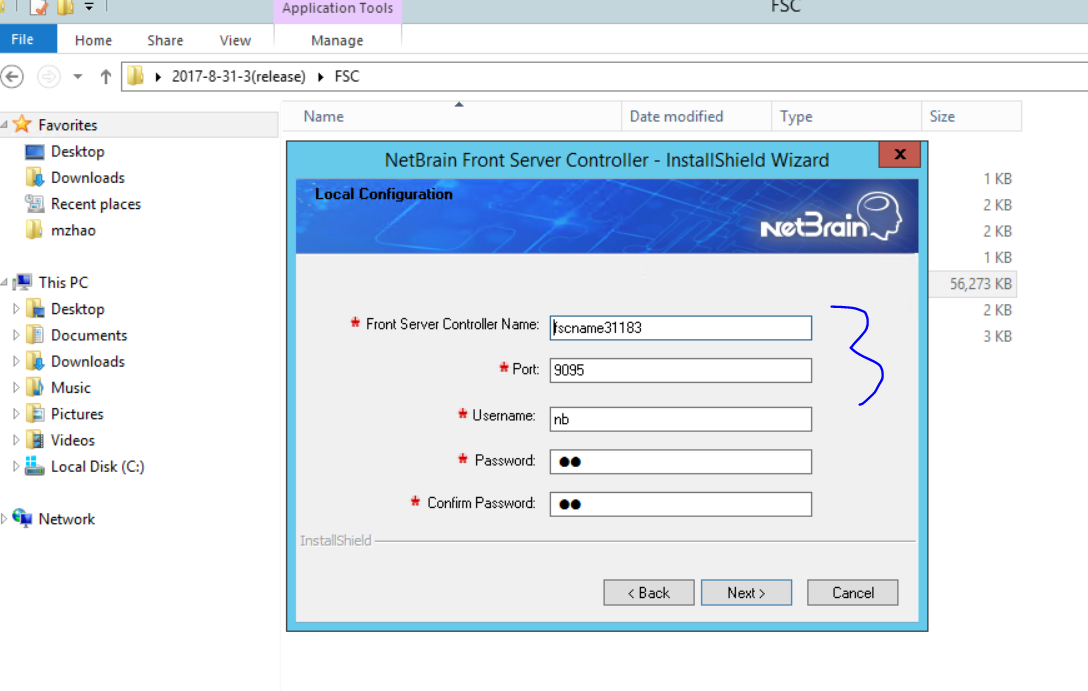The image size is (1088, 691).
Task: Expand the Music folder node
Action: point(16,388)
